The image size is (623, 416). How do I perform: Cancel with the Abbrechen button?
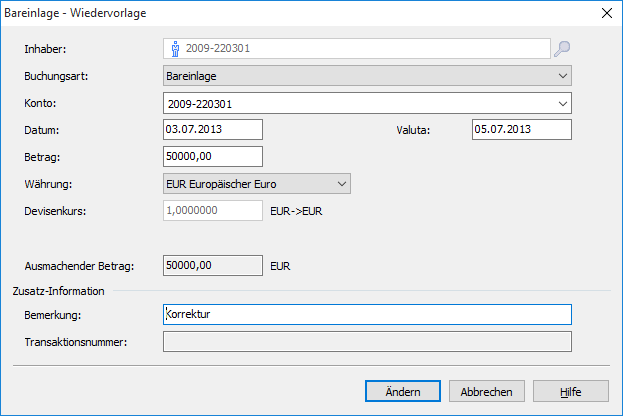click(487, 392)
